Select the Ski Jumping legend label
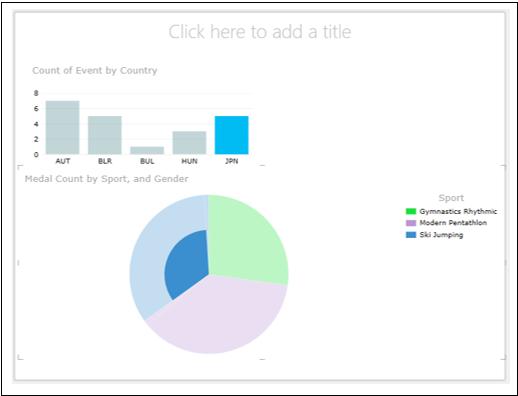This screenshot has width=518, height=396. tap(441, 235)
